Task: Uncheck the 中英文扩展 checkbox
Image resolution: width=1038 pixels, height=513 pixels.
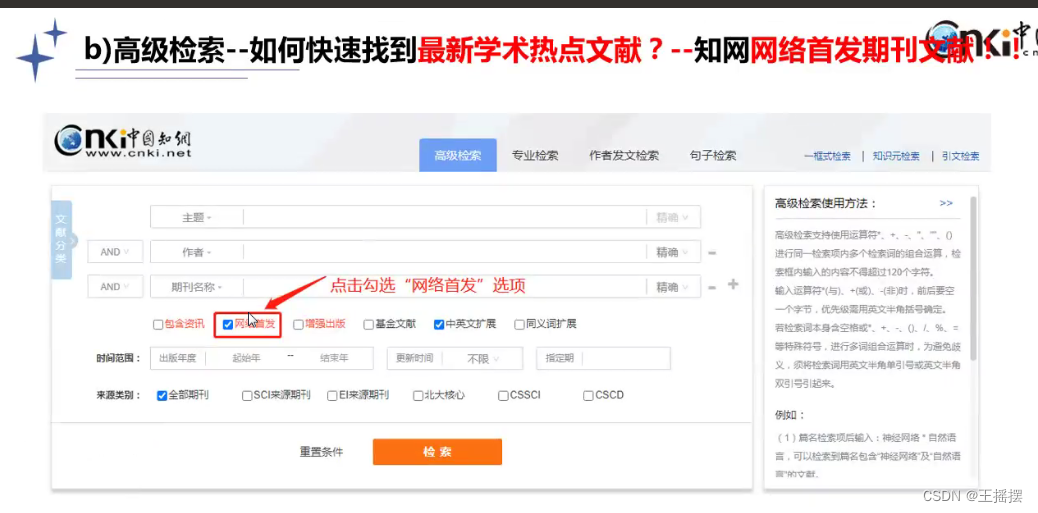Action: click(439, 324)
